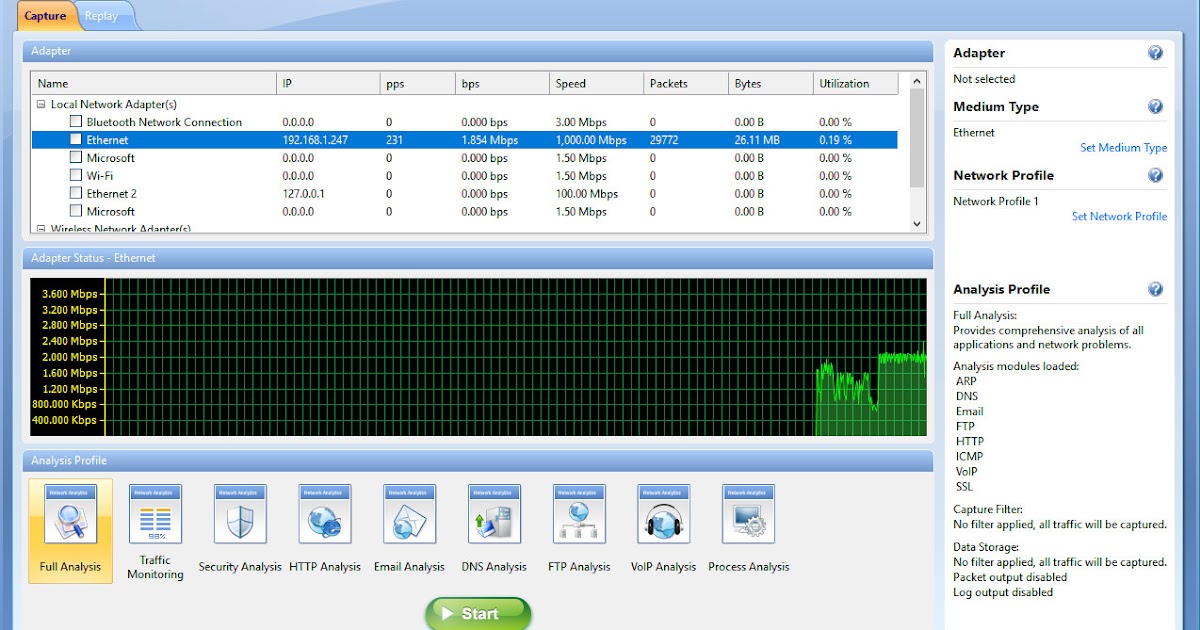Click the traffic spike in the Ethernet graph
This screenshot has height=630, width=1200.
871,394
